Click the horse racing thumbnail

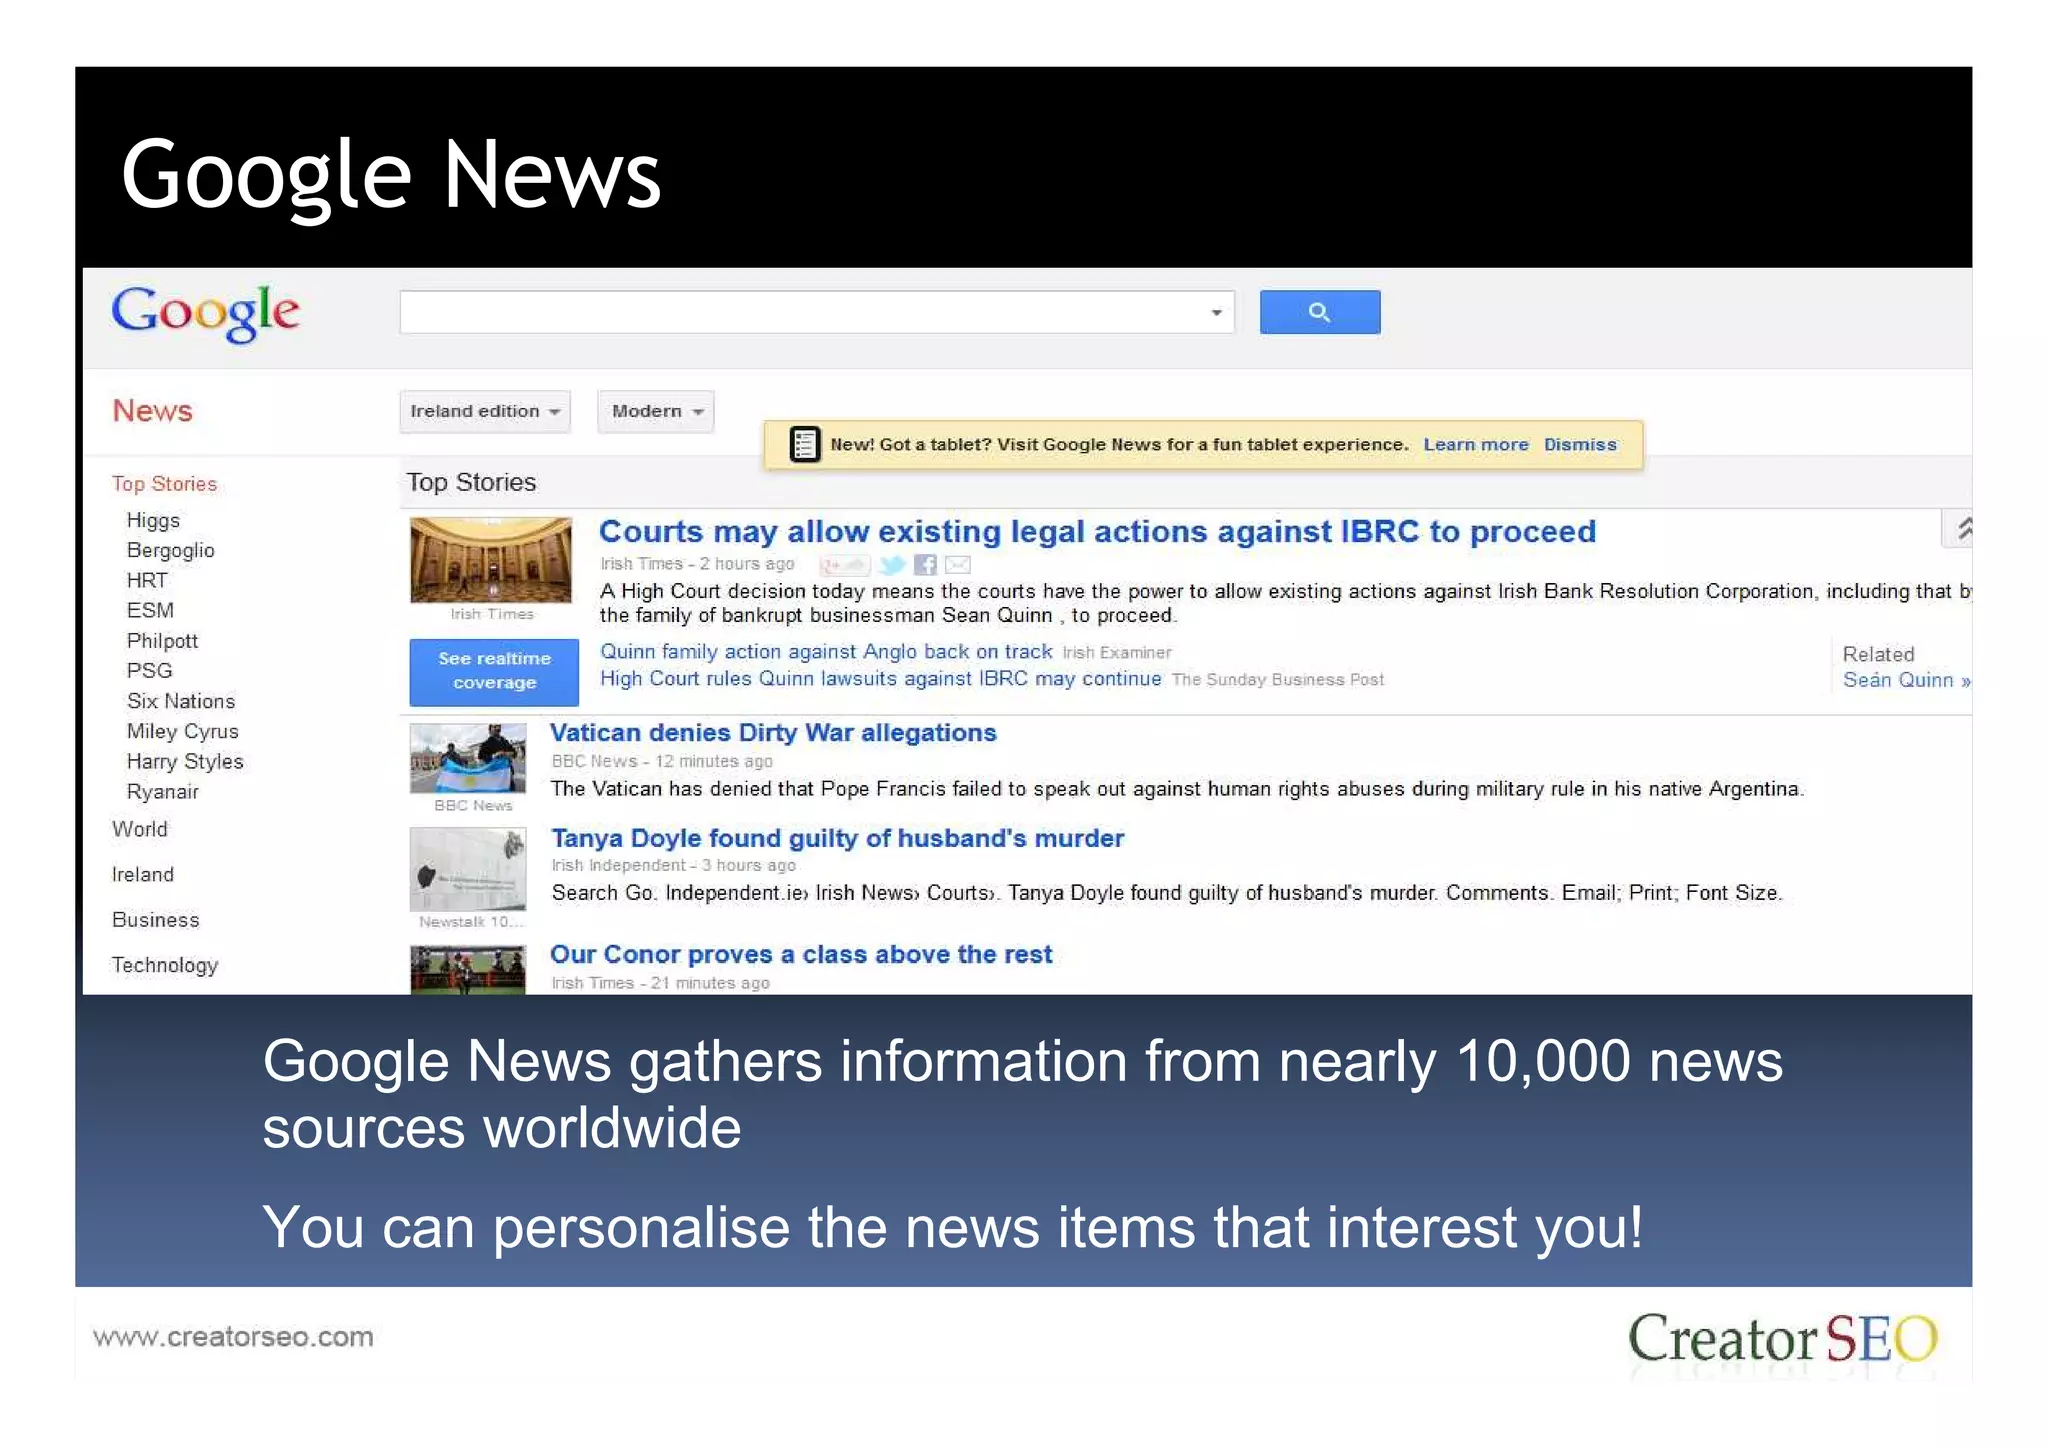point(468,971)
